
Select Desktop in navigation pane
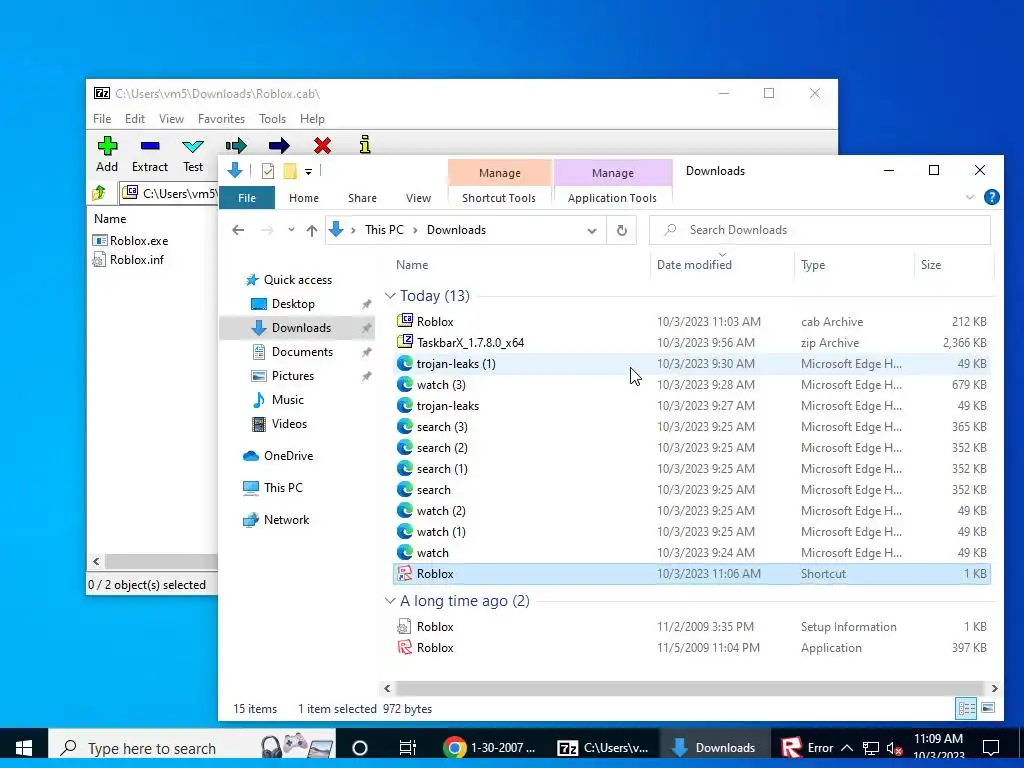point(293,304)
